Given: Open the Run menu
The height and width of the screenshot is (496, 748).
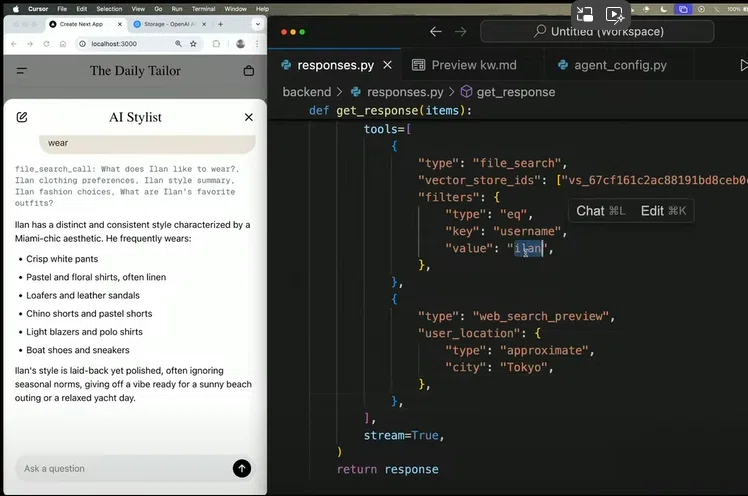Looking at the screenshot, I should (177, 9).
